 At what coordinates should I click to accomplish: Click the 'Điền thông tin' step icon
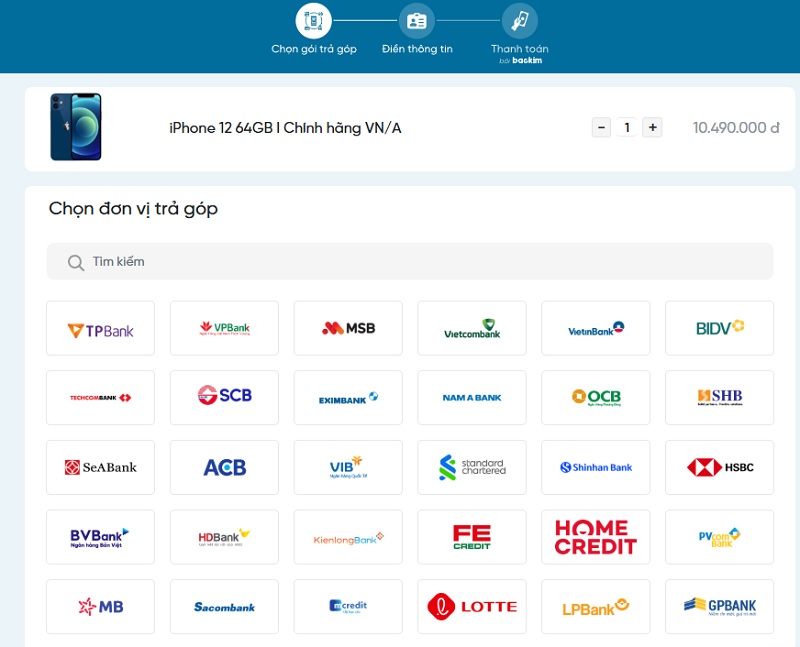click(x=416, y=21)
